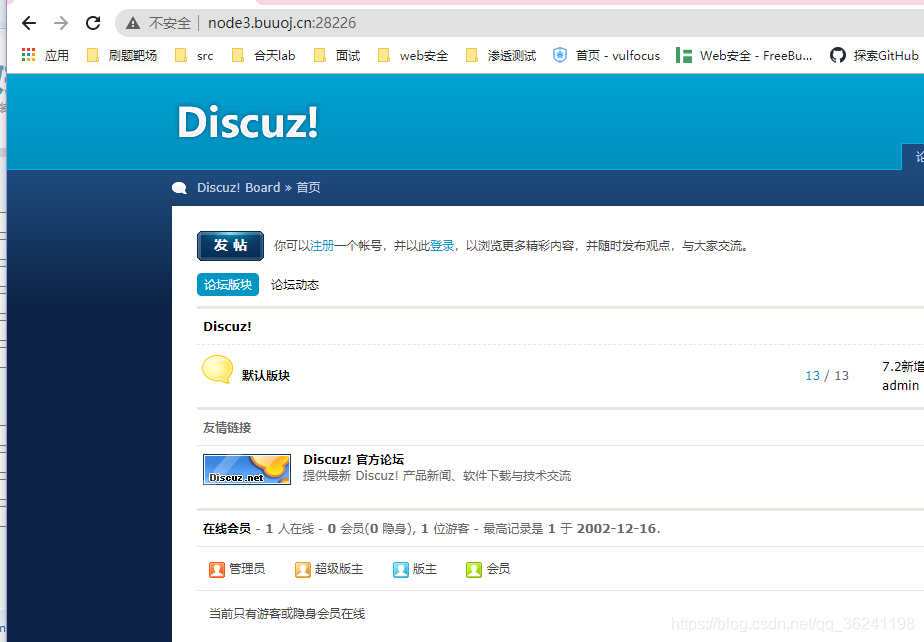Click the speech bubble icon in the breadcrumb
The image size is (924, 642).
[179, 188]
